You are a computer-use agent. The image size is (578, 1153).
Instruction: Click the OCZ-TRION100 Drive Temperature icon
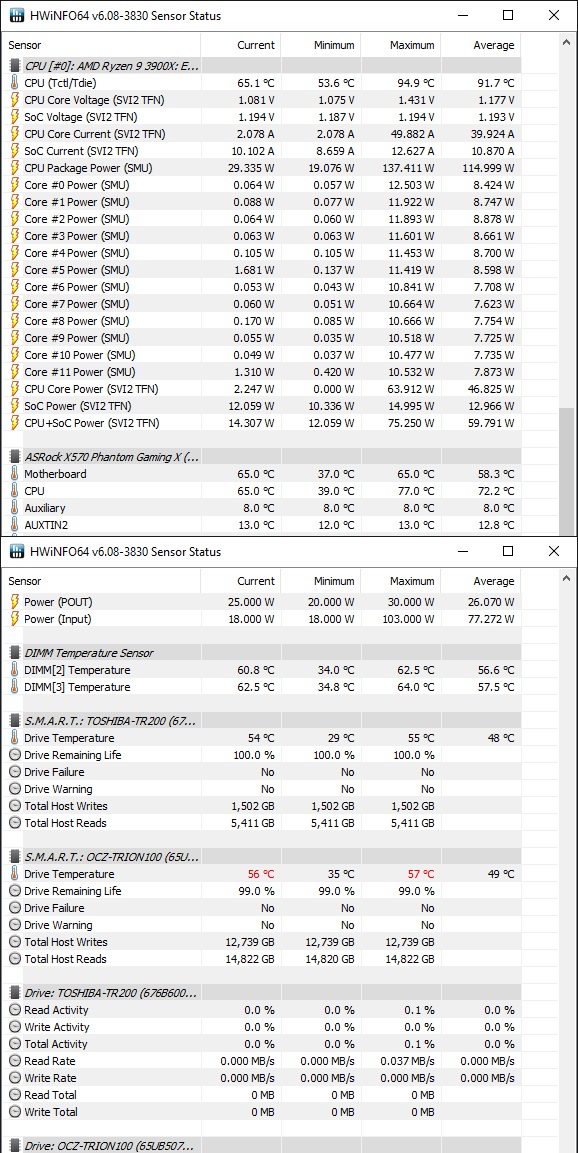tap(14, 874)
